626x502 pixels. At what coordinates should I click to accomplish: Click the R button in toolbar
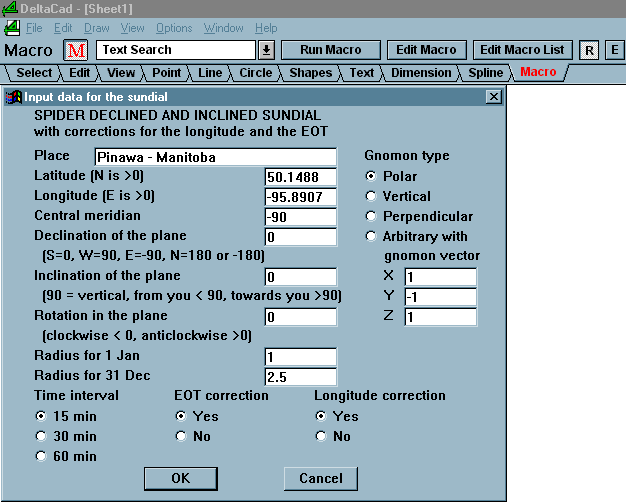pyautogui.click(x=589, y=50)
